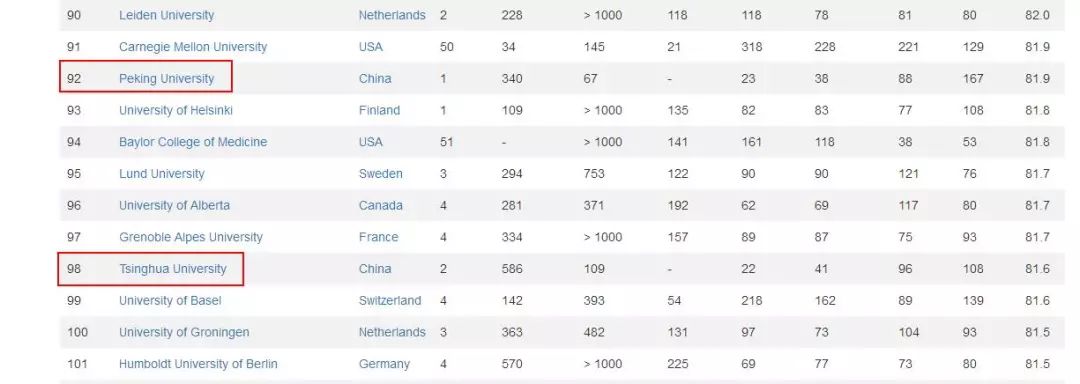Open Humboldt University of Berlin link
The image size is (1080, 384).
198,363
